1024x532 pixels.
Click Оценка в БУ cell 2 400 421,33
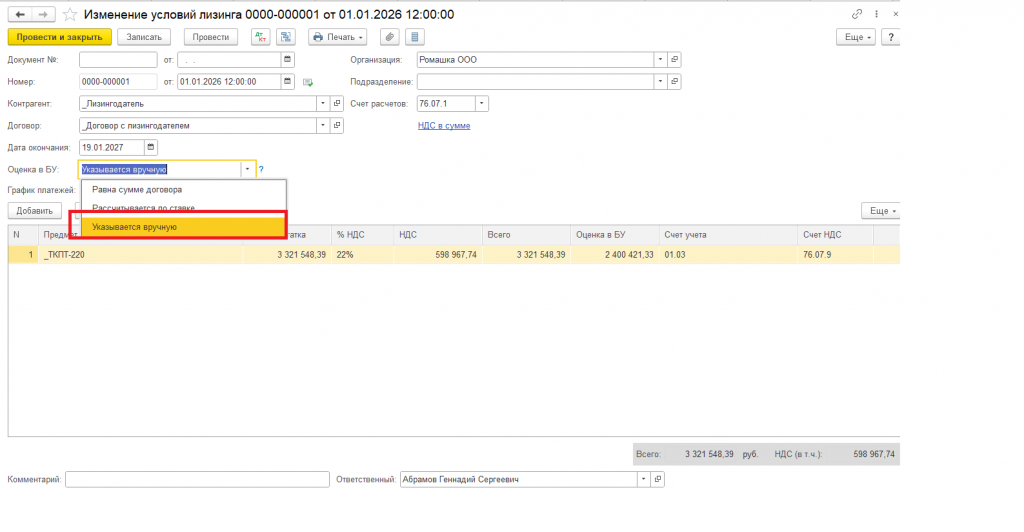click(x=615, y=255)
